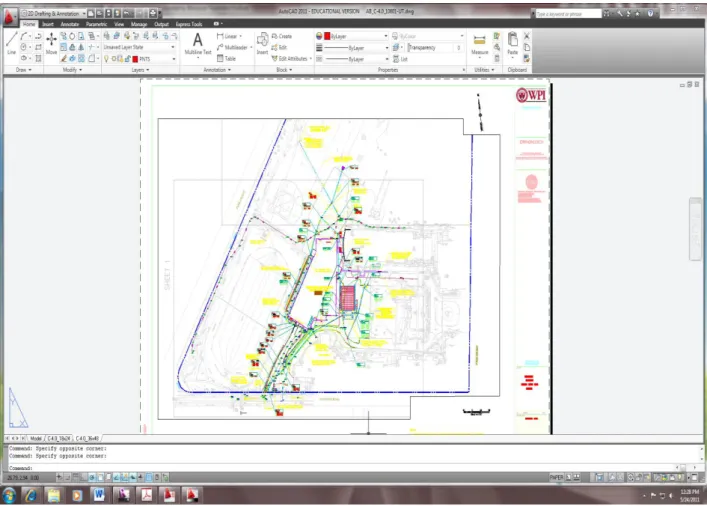This screenshot has width=707, height=506.
Task: Click the Create block tool
Action: click(282, 36)
